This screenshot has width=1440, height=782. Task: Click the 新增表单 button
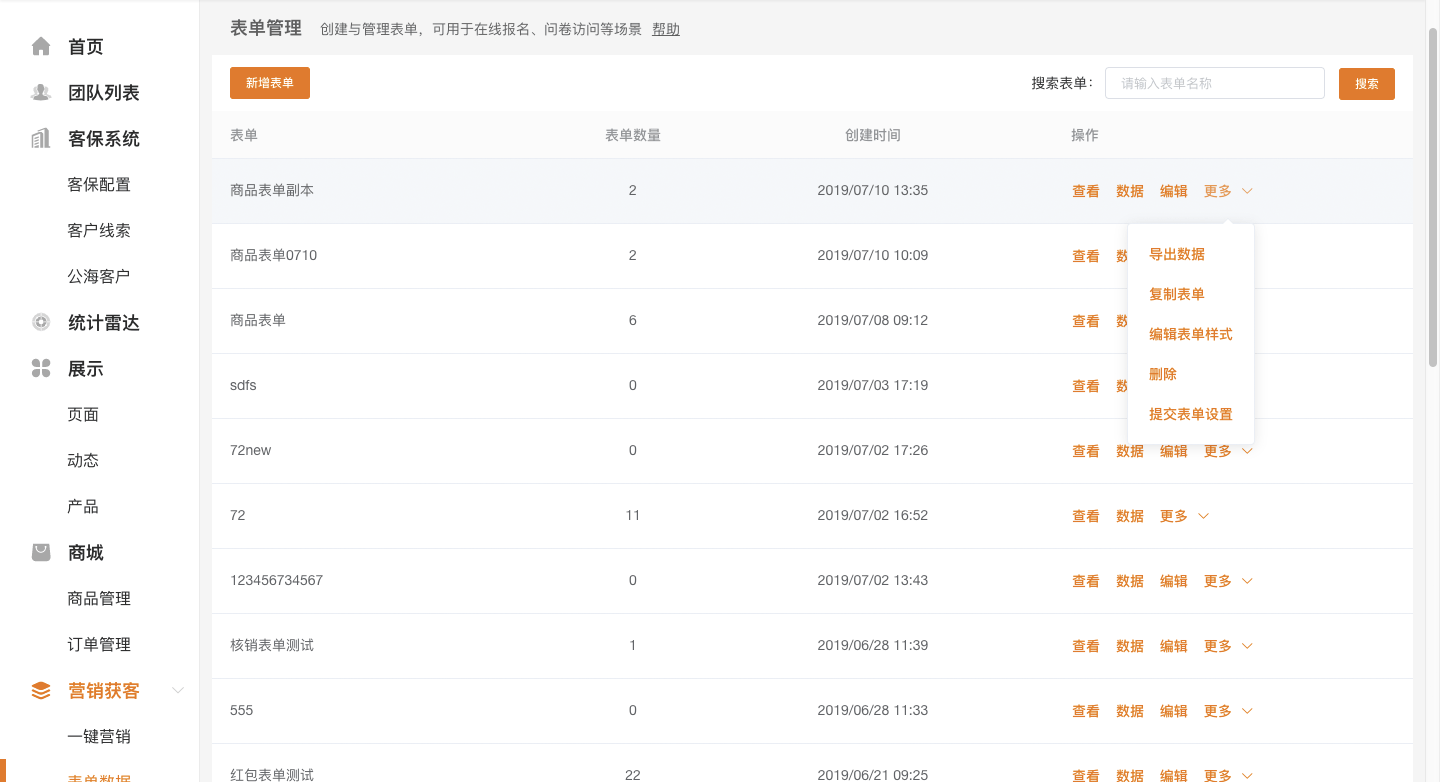(x=270, y=83)
